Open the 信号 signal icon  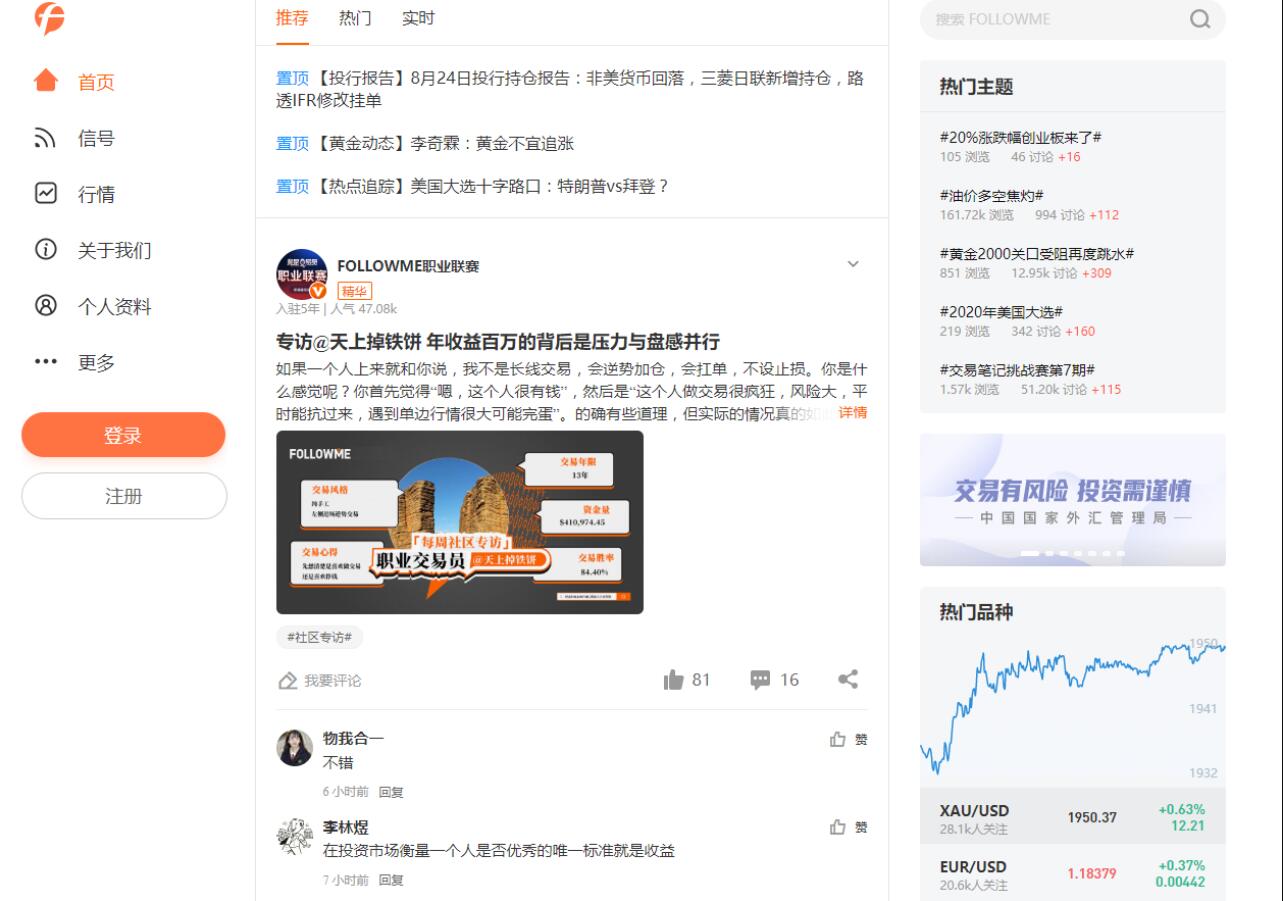[46, 138]
